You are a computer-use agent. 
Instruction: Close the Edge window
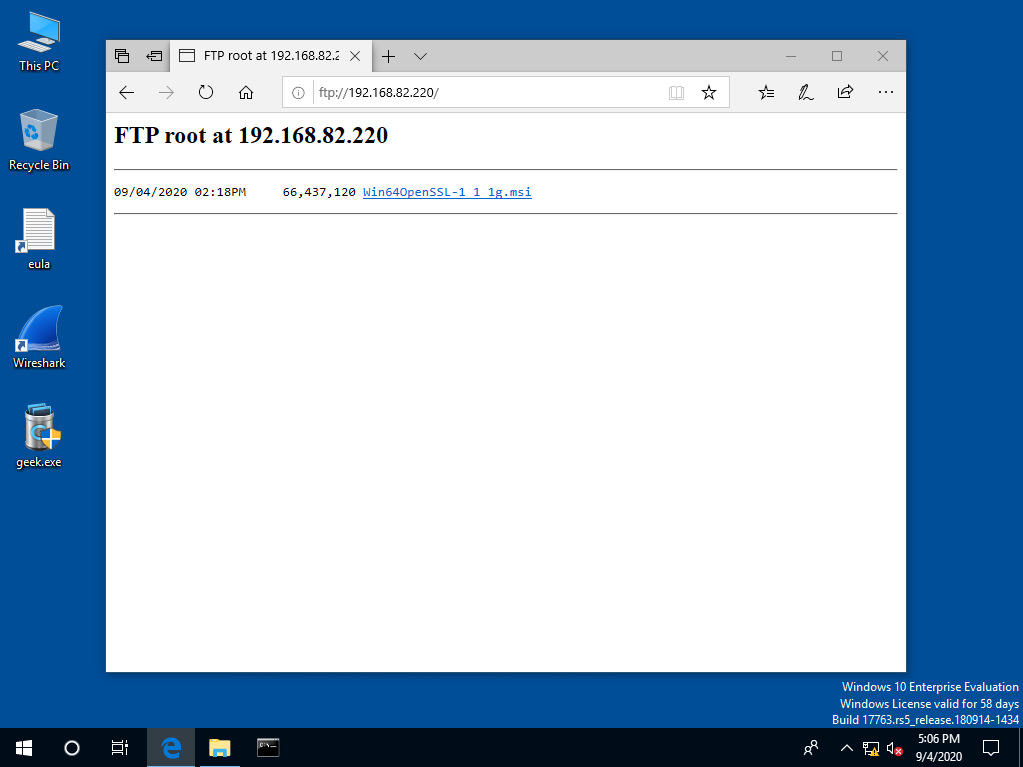click(x=883, y=56)
